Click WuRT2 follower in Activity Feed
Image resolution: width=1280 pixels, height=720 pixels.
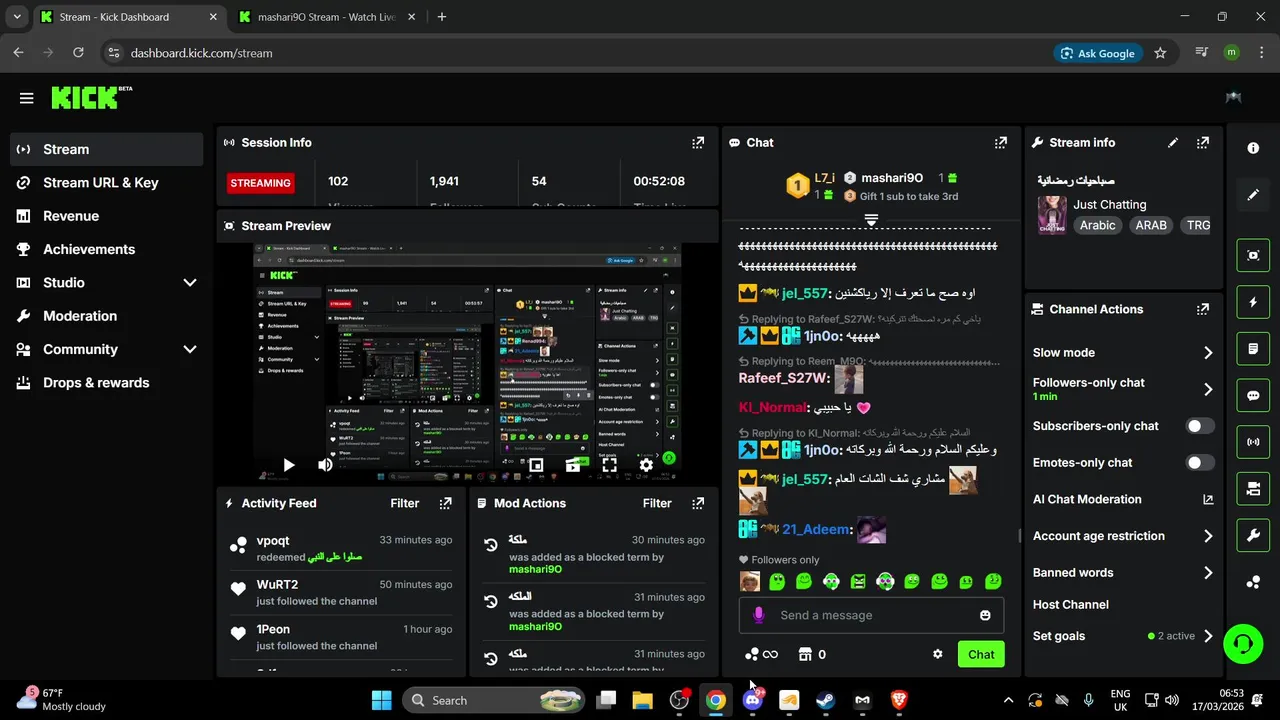(x=340, y=592)
